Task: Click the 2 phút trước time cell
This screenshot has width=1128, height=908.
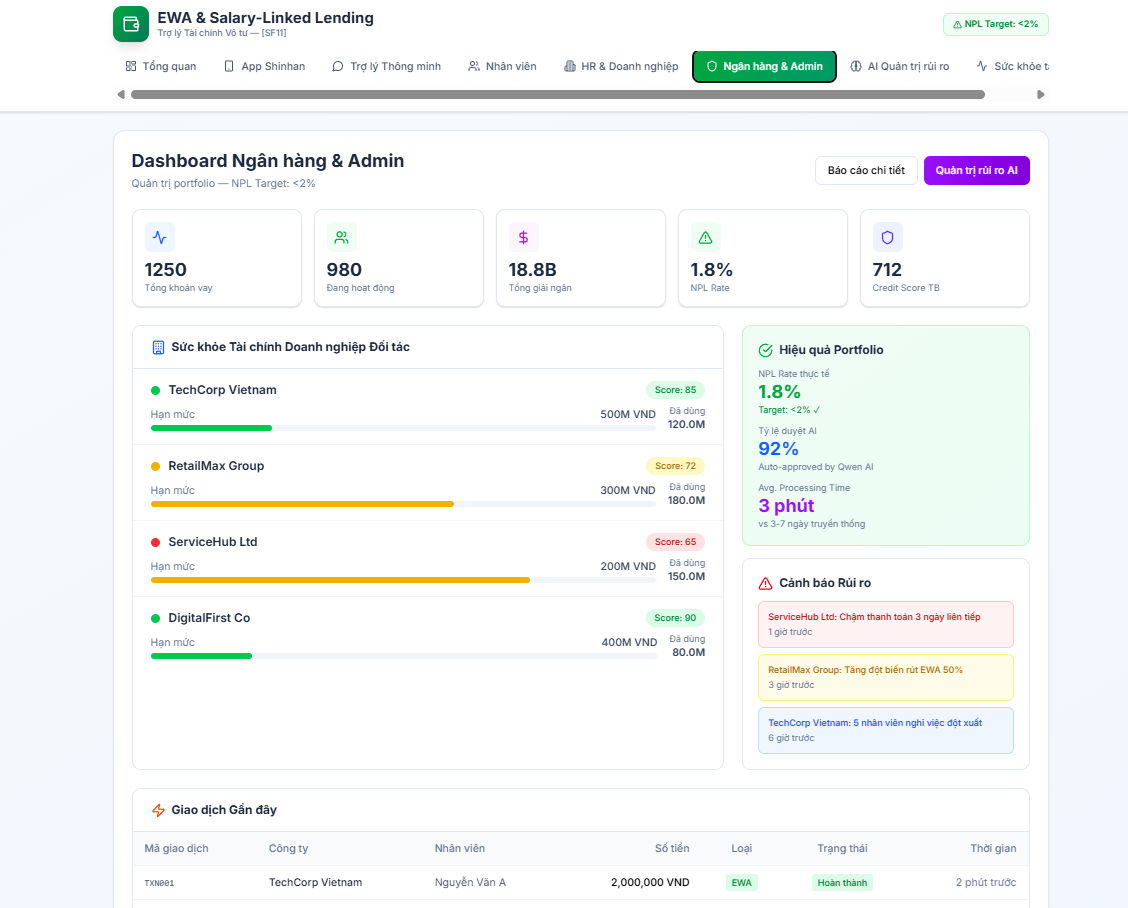Action: tap(986, 883)
